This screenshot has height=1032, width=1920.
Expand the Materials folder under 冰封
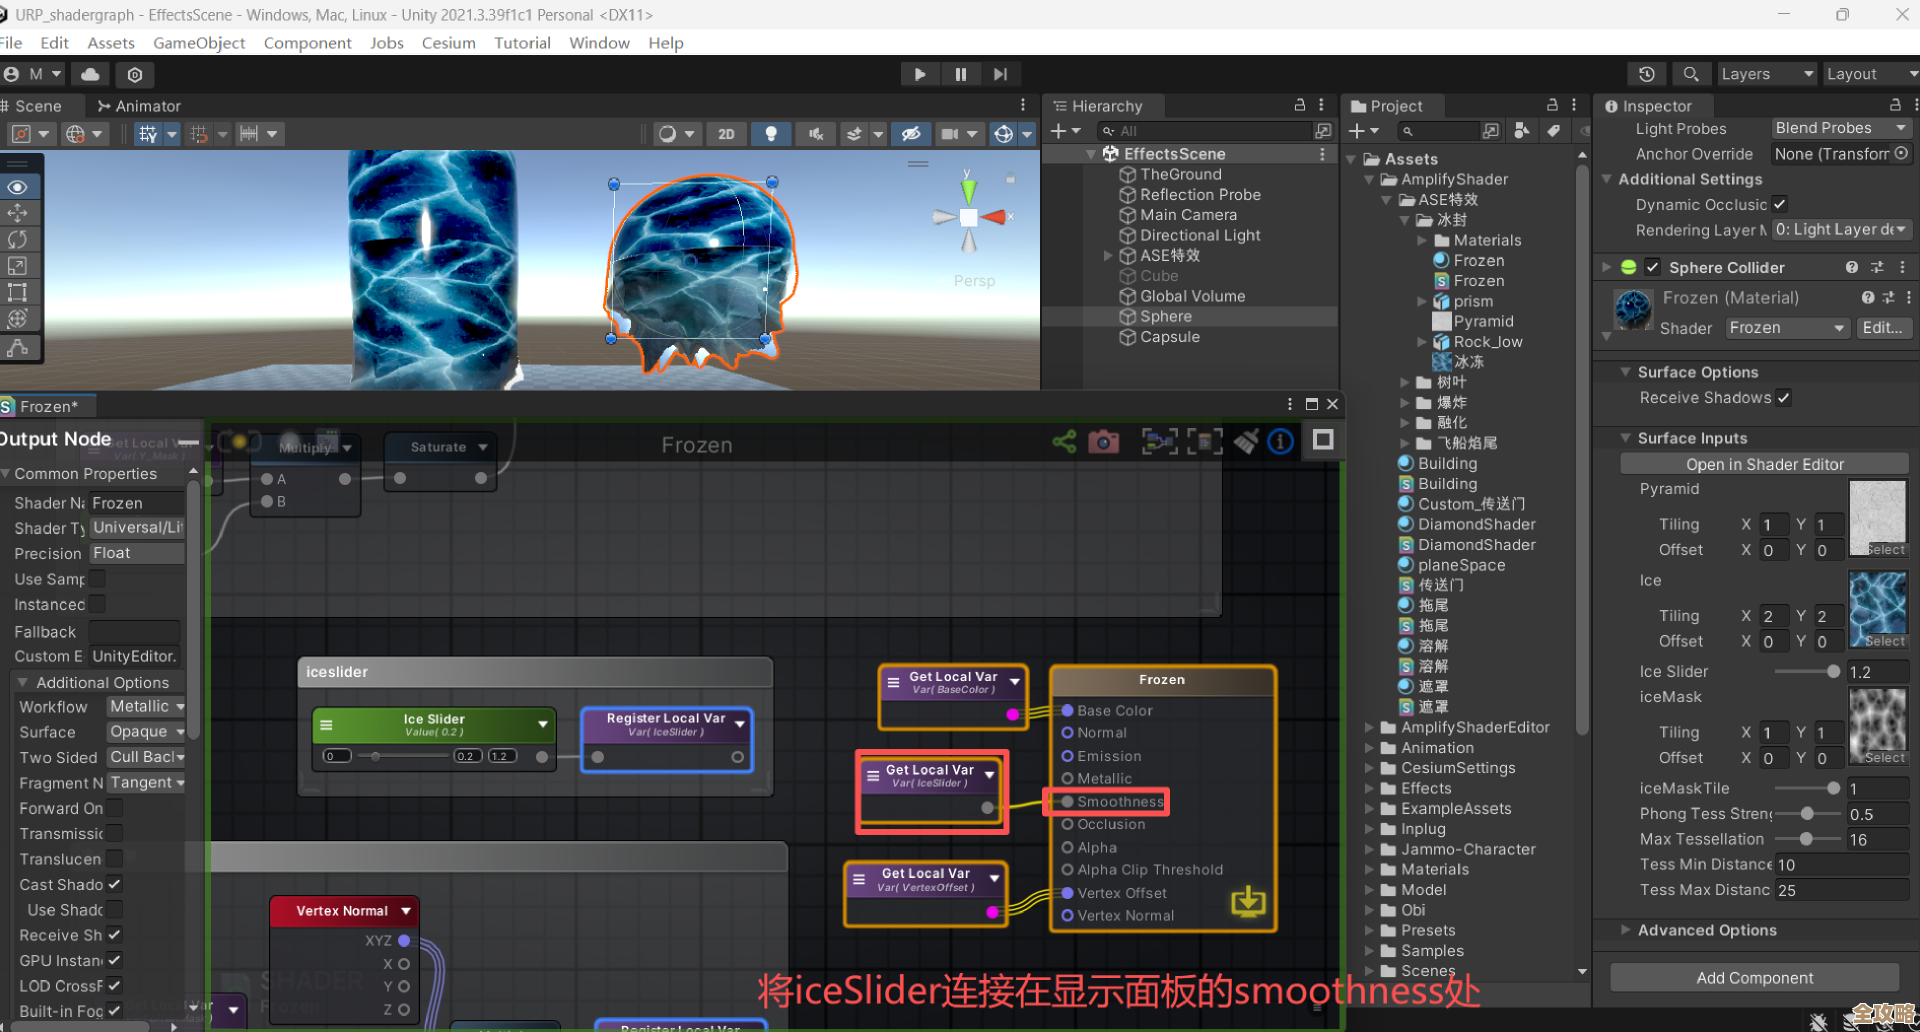1423,240
